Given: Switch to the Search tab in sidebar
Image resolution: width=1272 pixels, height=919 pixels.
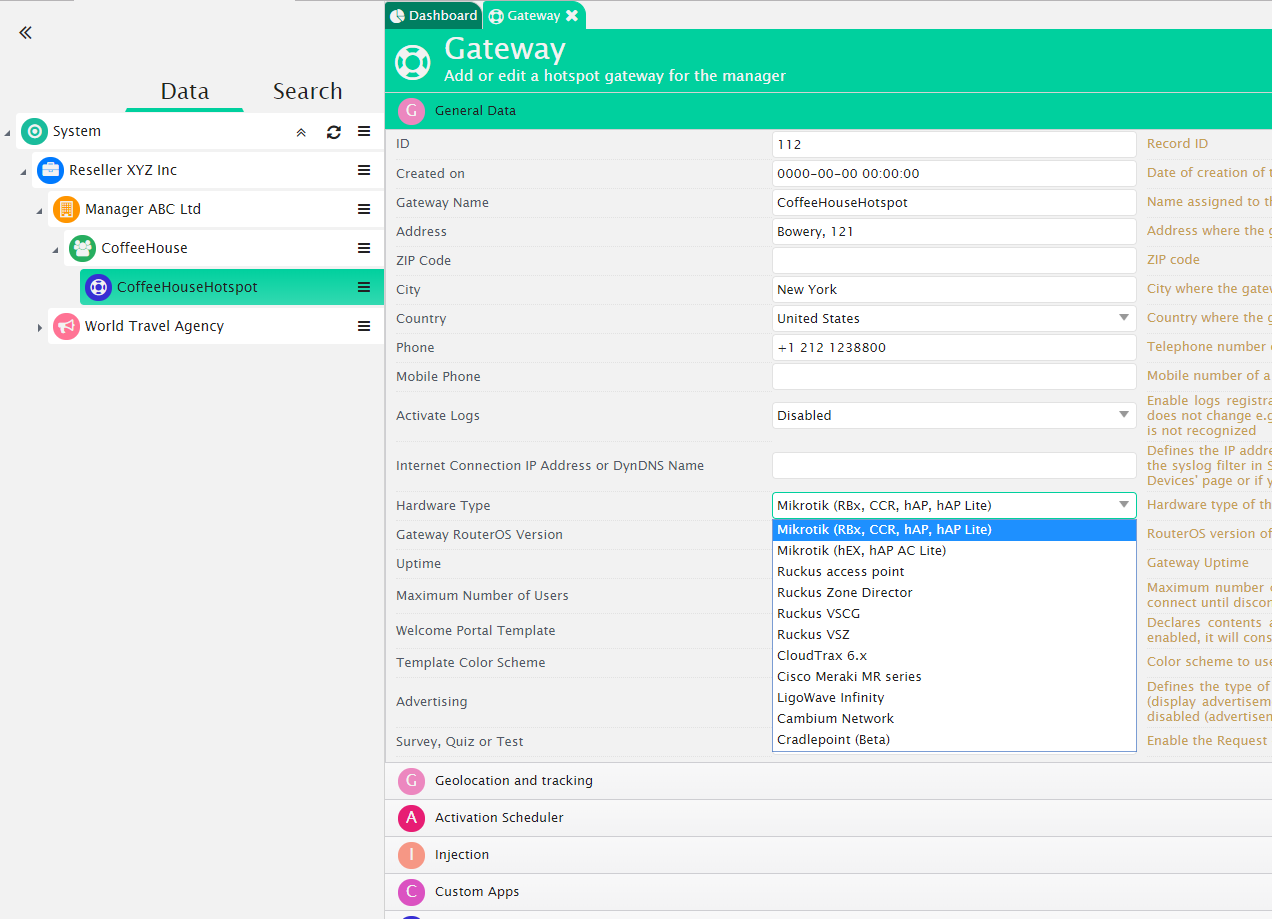Looking at the screenshot, I should [x=307, y=91].
